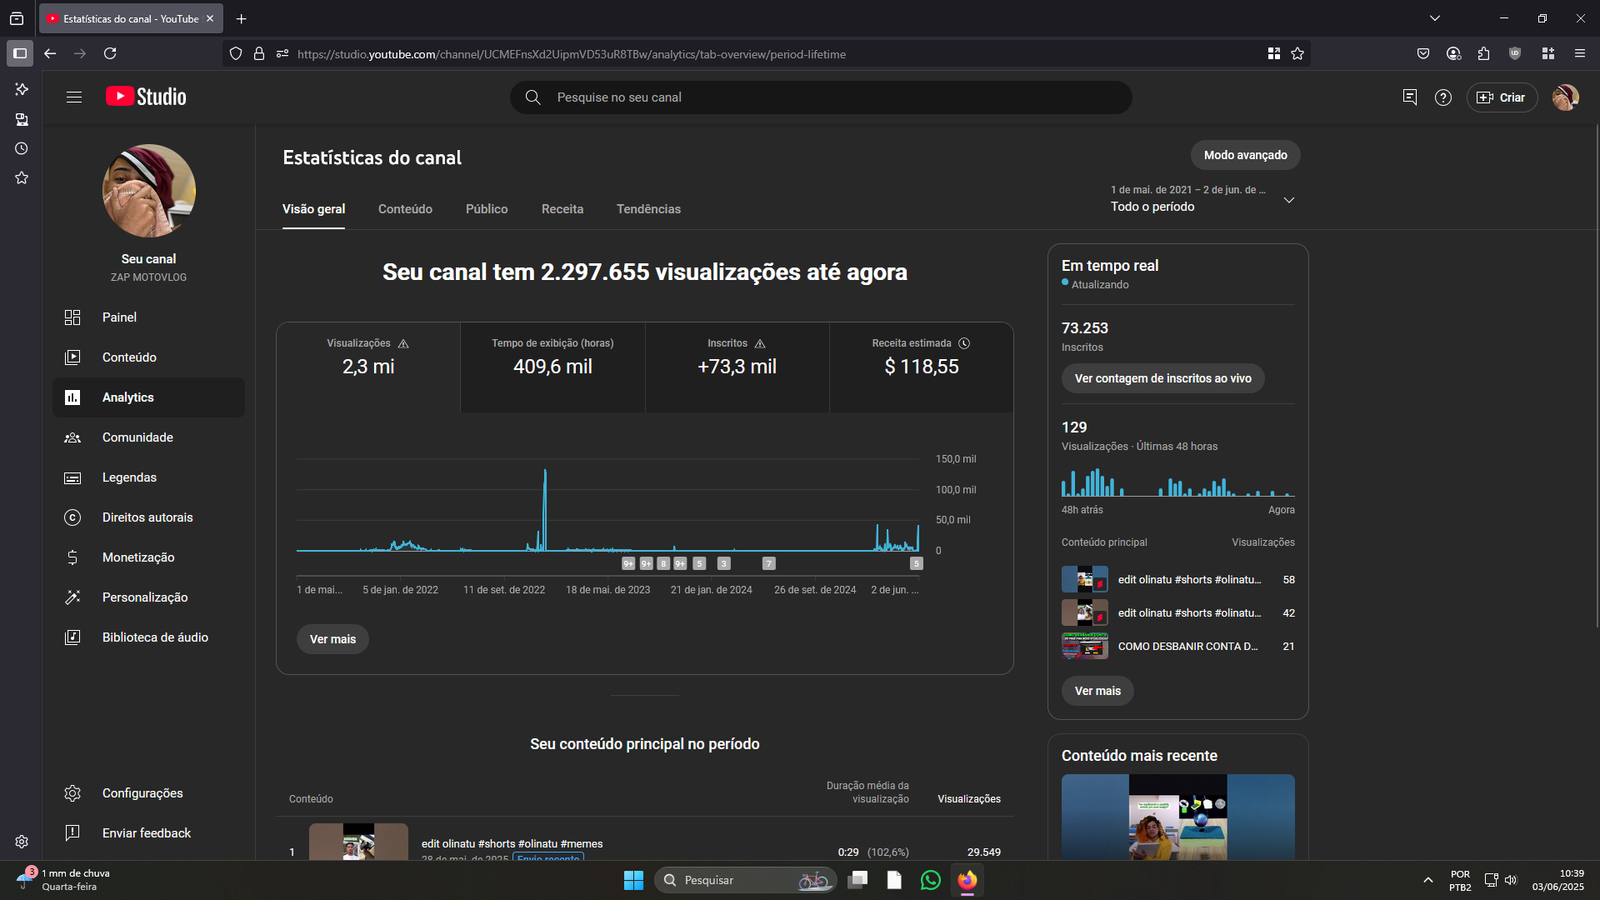Viewport: 1600px width, 900px height.
Task: Open taskbar clock and date
Action: click(x=1558, y=880)
